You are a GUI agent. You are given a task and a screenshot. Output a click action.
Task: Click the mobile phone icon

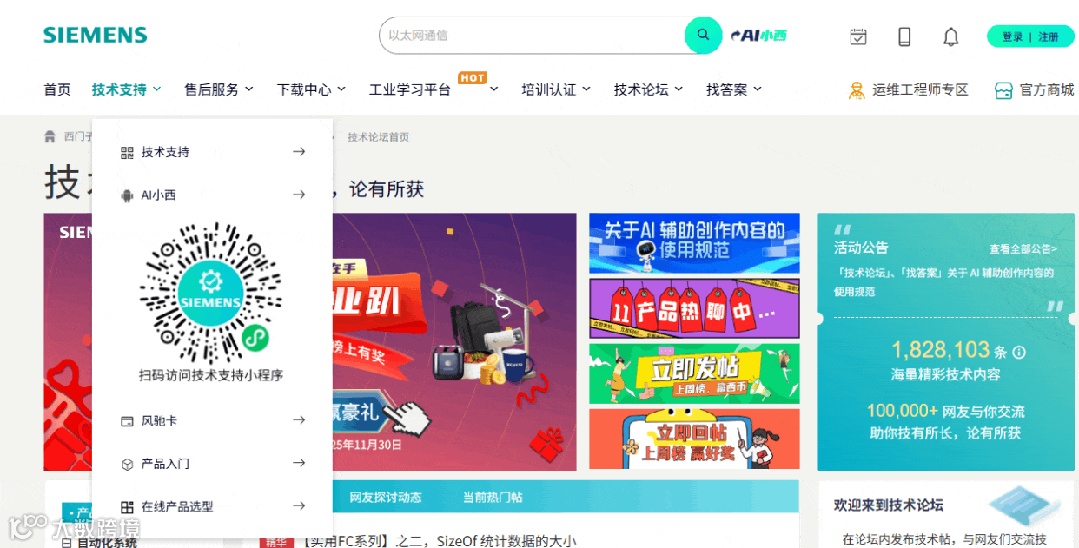click(x=904, y=36)
